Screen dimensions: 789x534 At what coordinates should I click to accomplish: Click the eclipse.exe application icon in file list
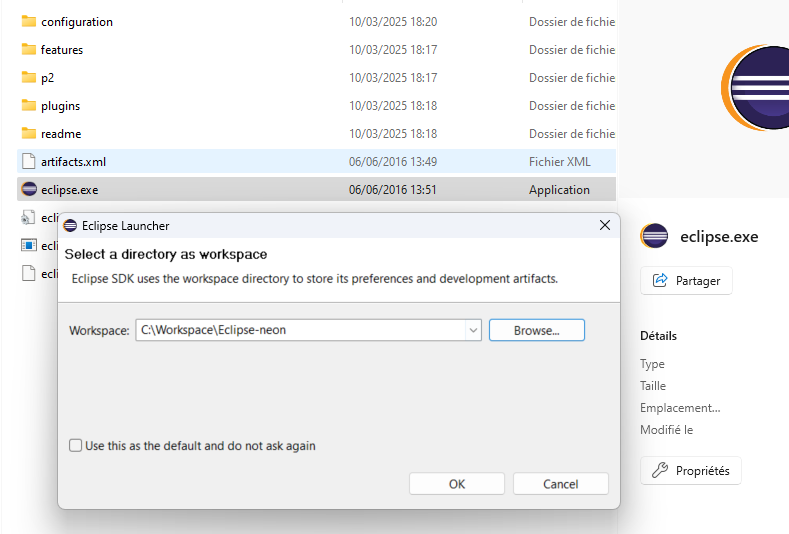coord(29,189)
